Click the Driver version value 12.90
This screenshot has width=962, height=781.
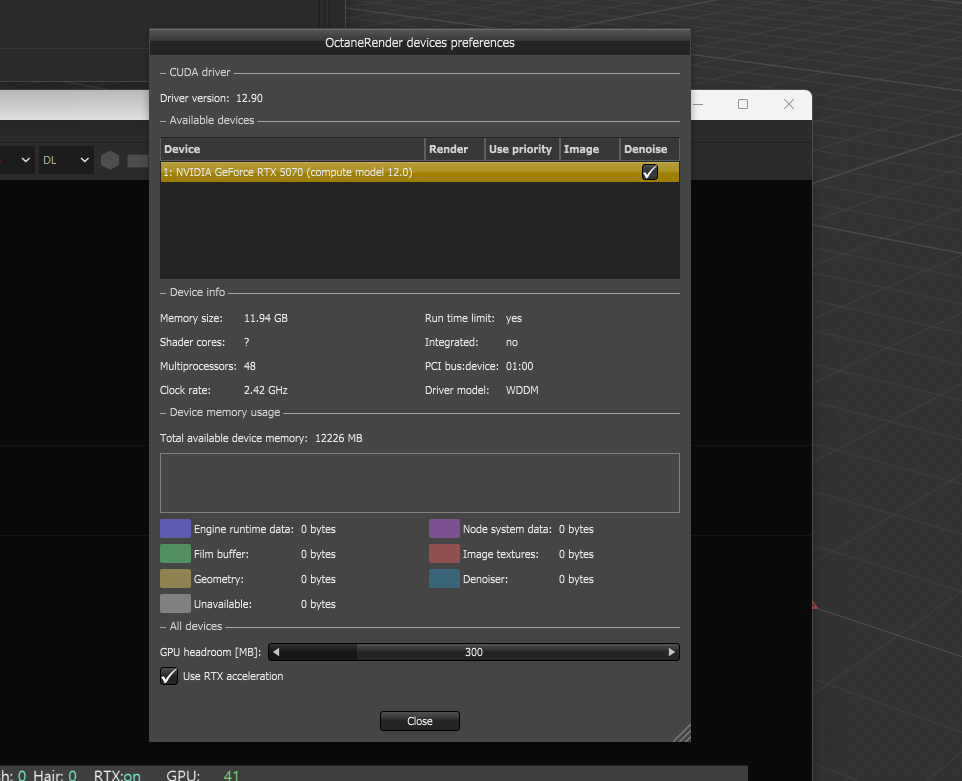(x=250, y=98)
